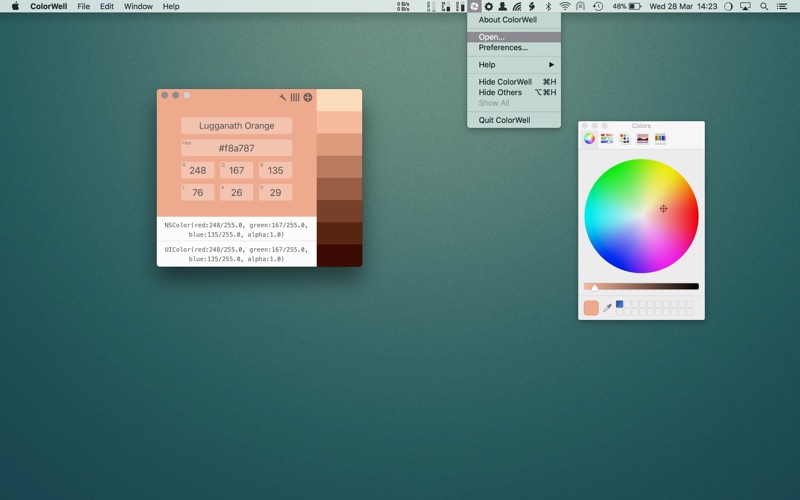This screenshot has width=800, height=500.
Task: Pick a screen color with the eyedropper
Action: point(607,308)
